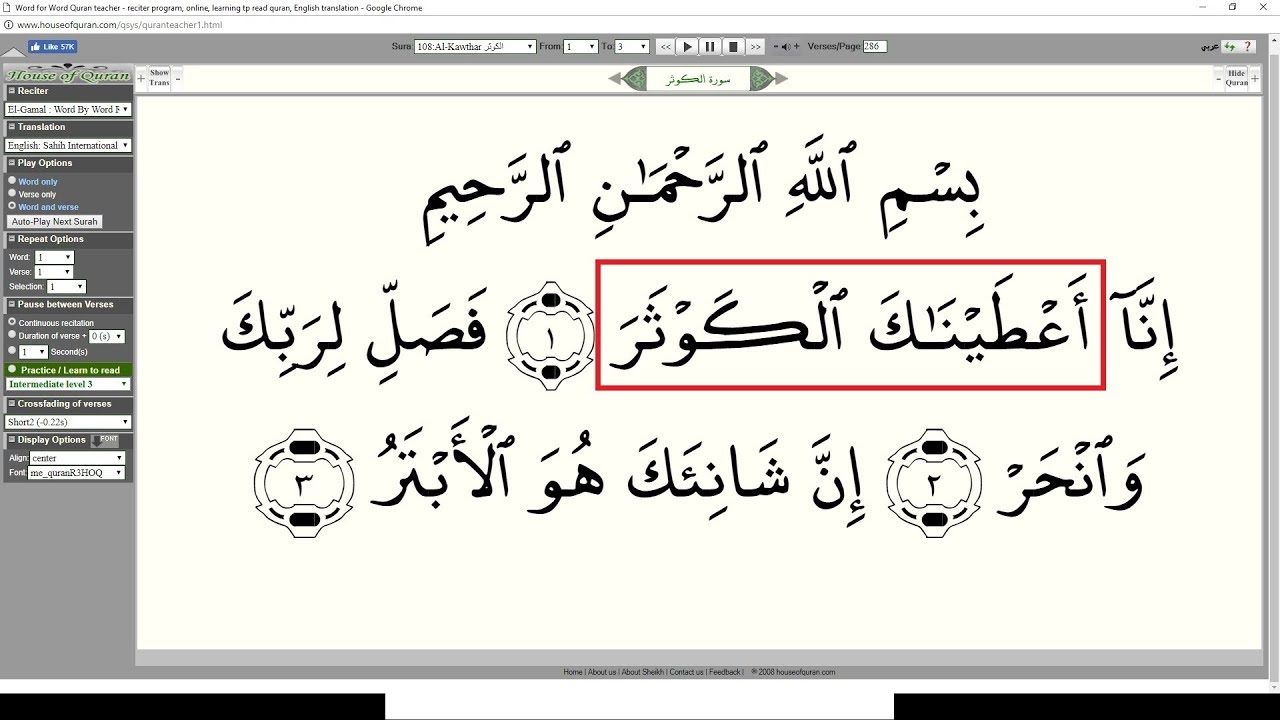Go to previous surah arrow in banner
This screenshot has height=720, width=1280.
pyautogui.click(x=614, y=79)
